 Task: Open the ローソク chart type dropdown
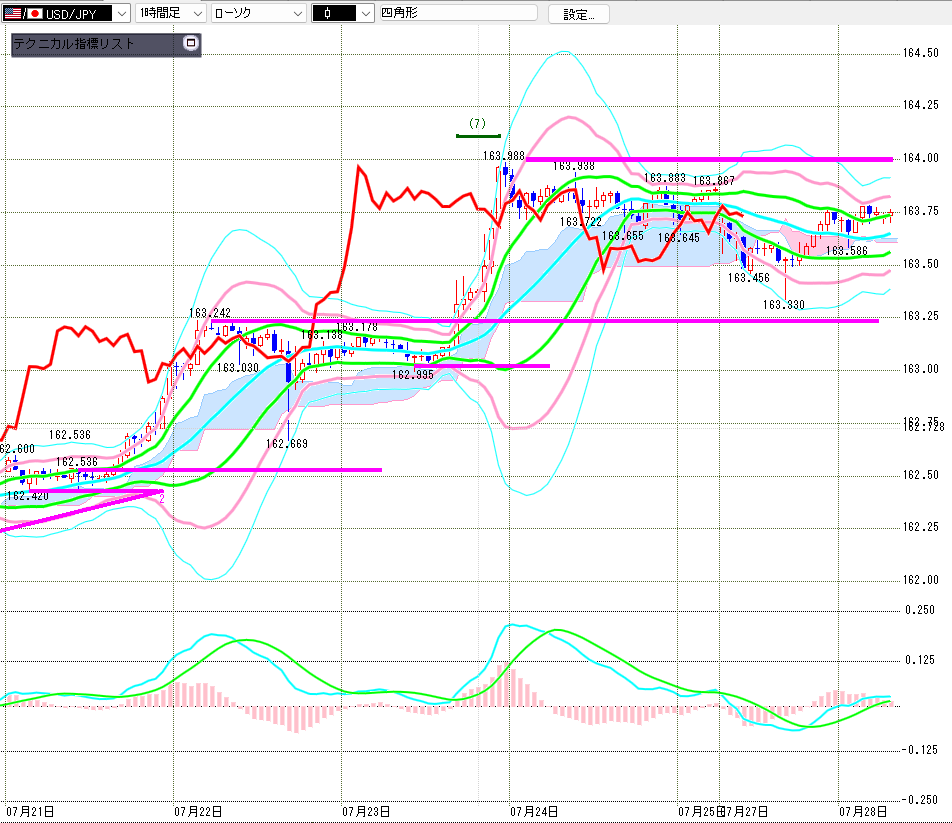259,13
